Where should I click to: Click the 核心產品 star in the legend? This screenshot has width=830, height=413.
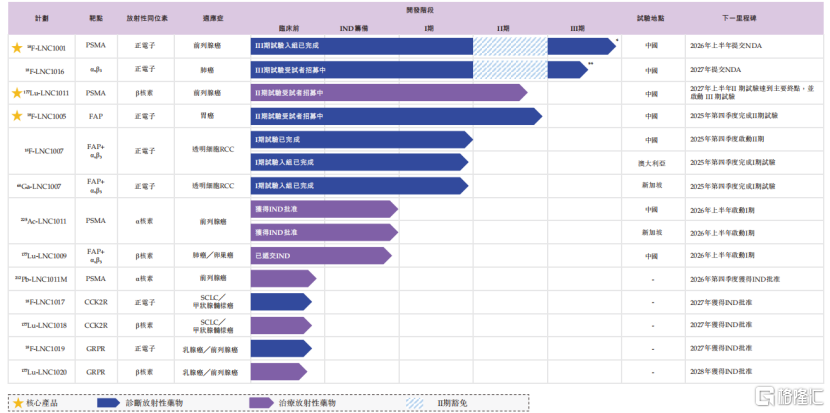19,403
